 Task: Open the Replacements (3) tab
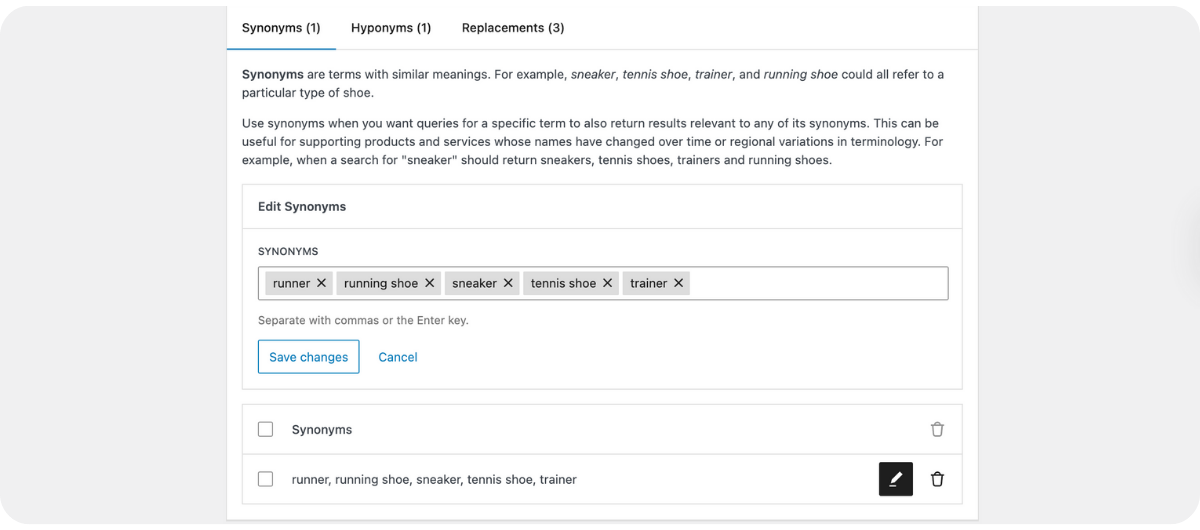513,28
